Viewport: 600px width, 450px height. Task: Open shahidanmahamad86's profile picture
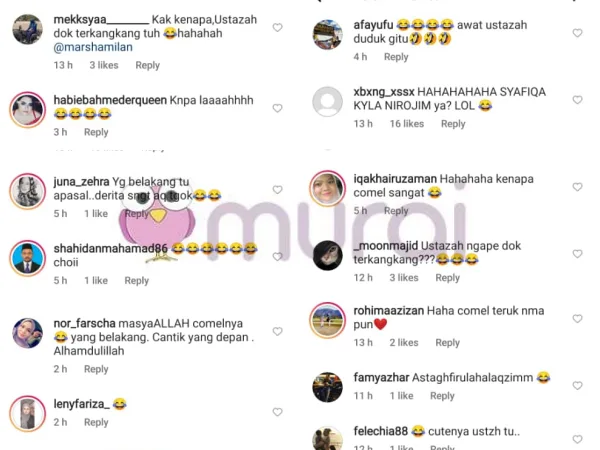(x=28, y=258)
